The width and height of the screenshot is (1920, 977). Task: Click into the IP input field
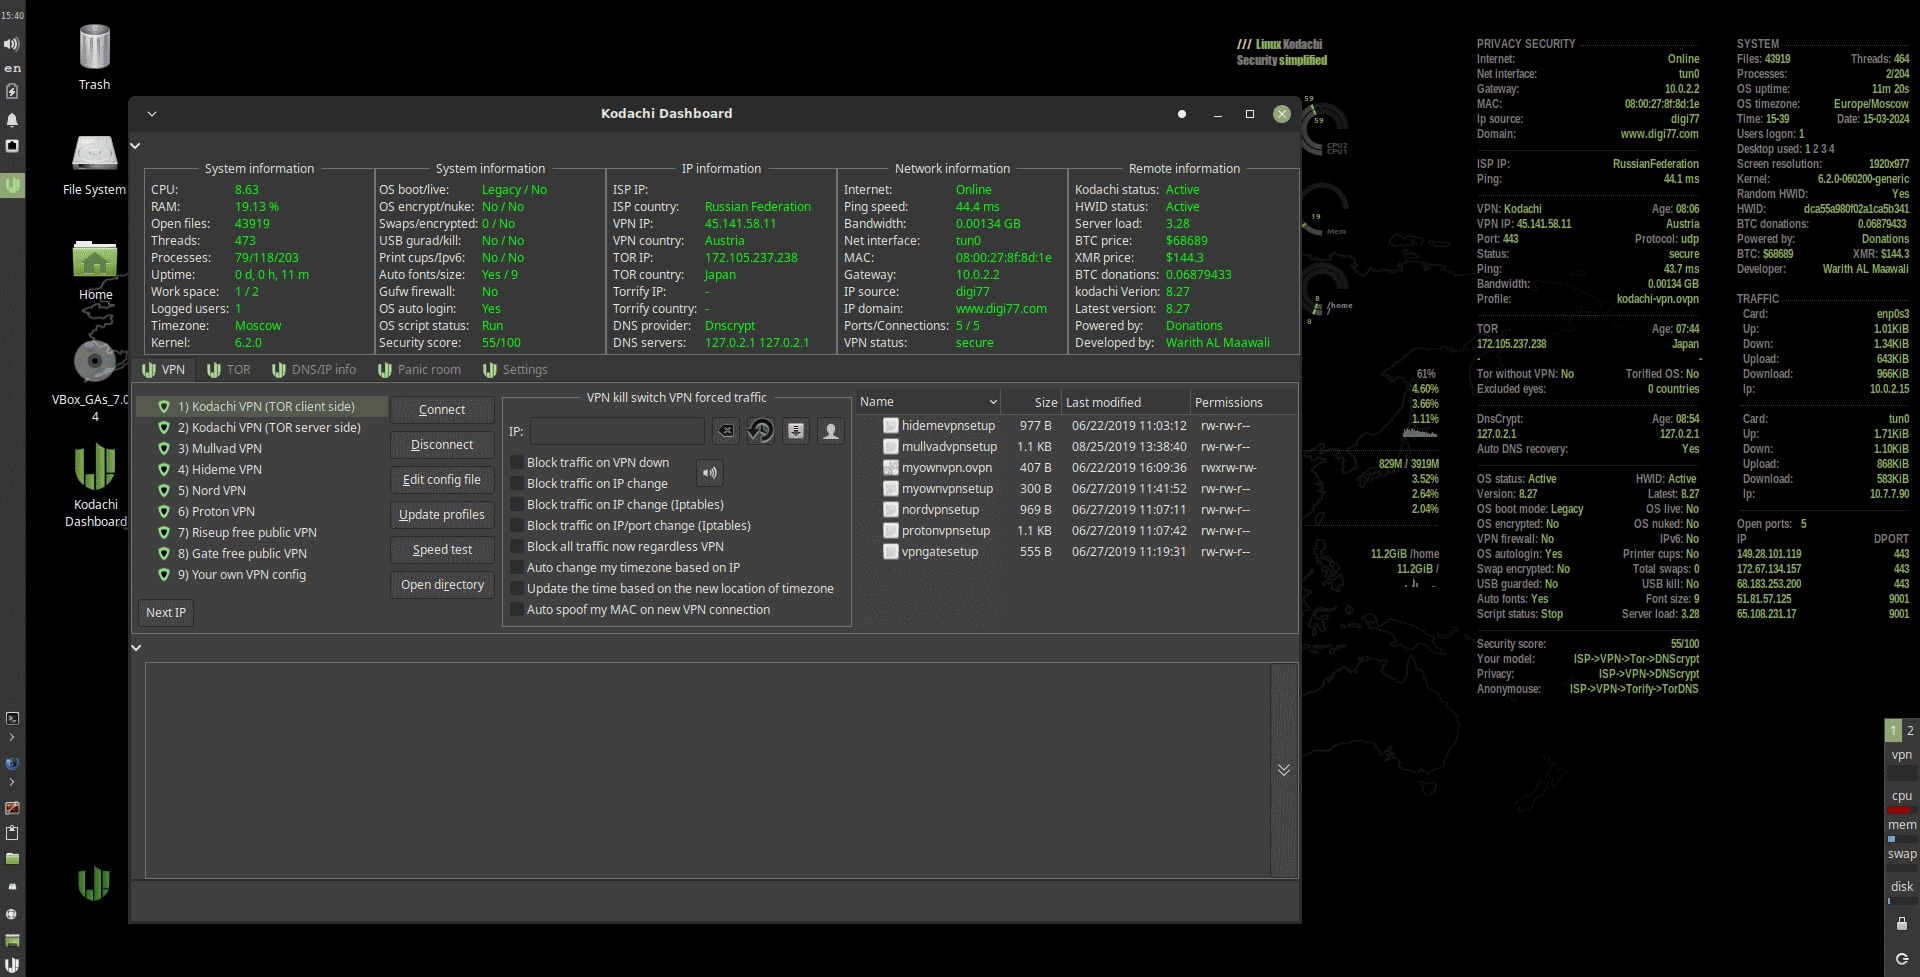tap(617, 432)
